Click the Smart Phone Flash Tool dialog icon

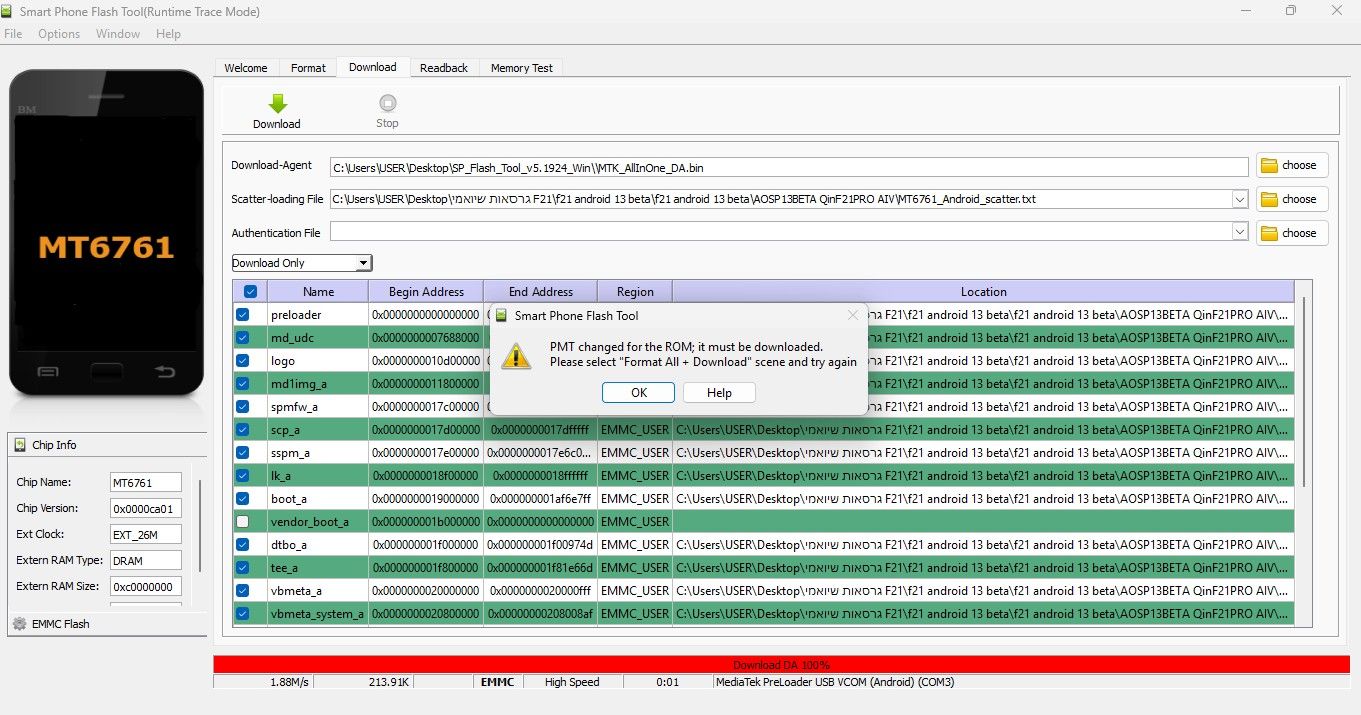[x=502, y=315]
